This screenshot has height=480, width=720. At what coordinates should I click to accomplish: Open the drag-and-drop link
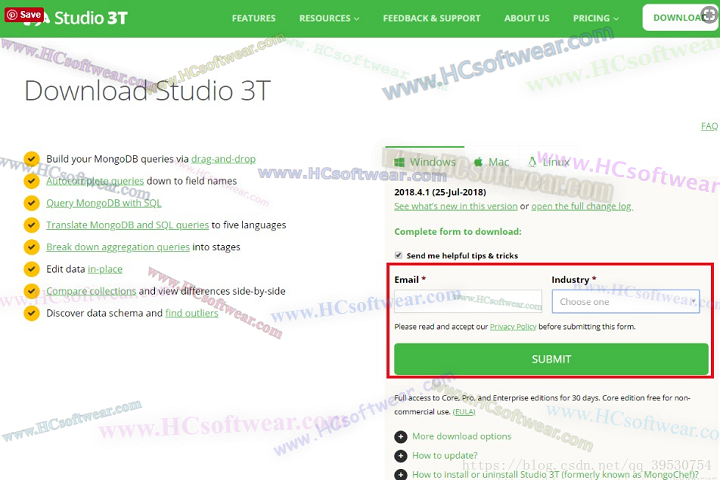pos(223,159)
